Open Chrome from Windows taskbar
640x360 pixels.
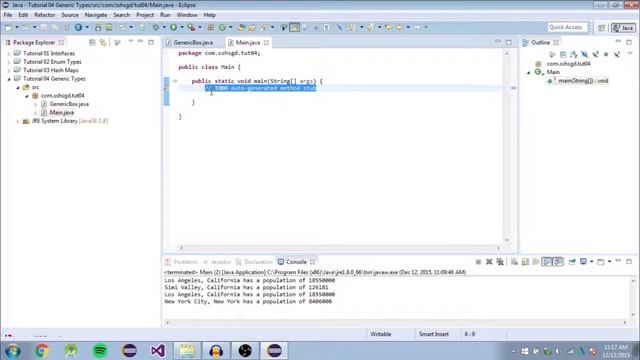pyautogui.click(x=42, y=351)
